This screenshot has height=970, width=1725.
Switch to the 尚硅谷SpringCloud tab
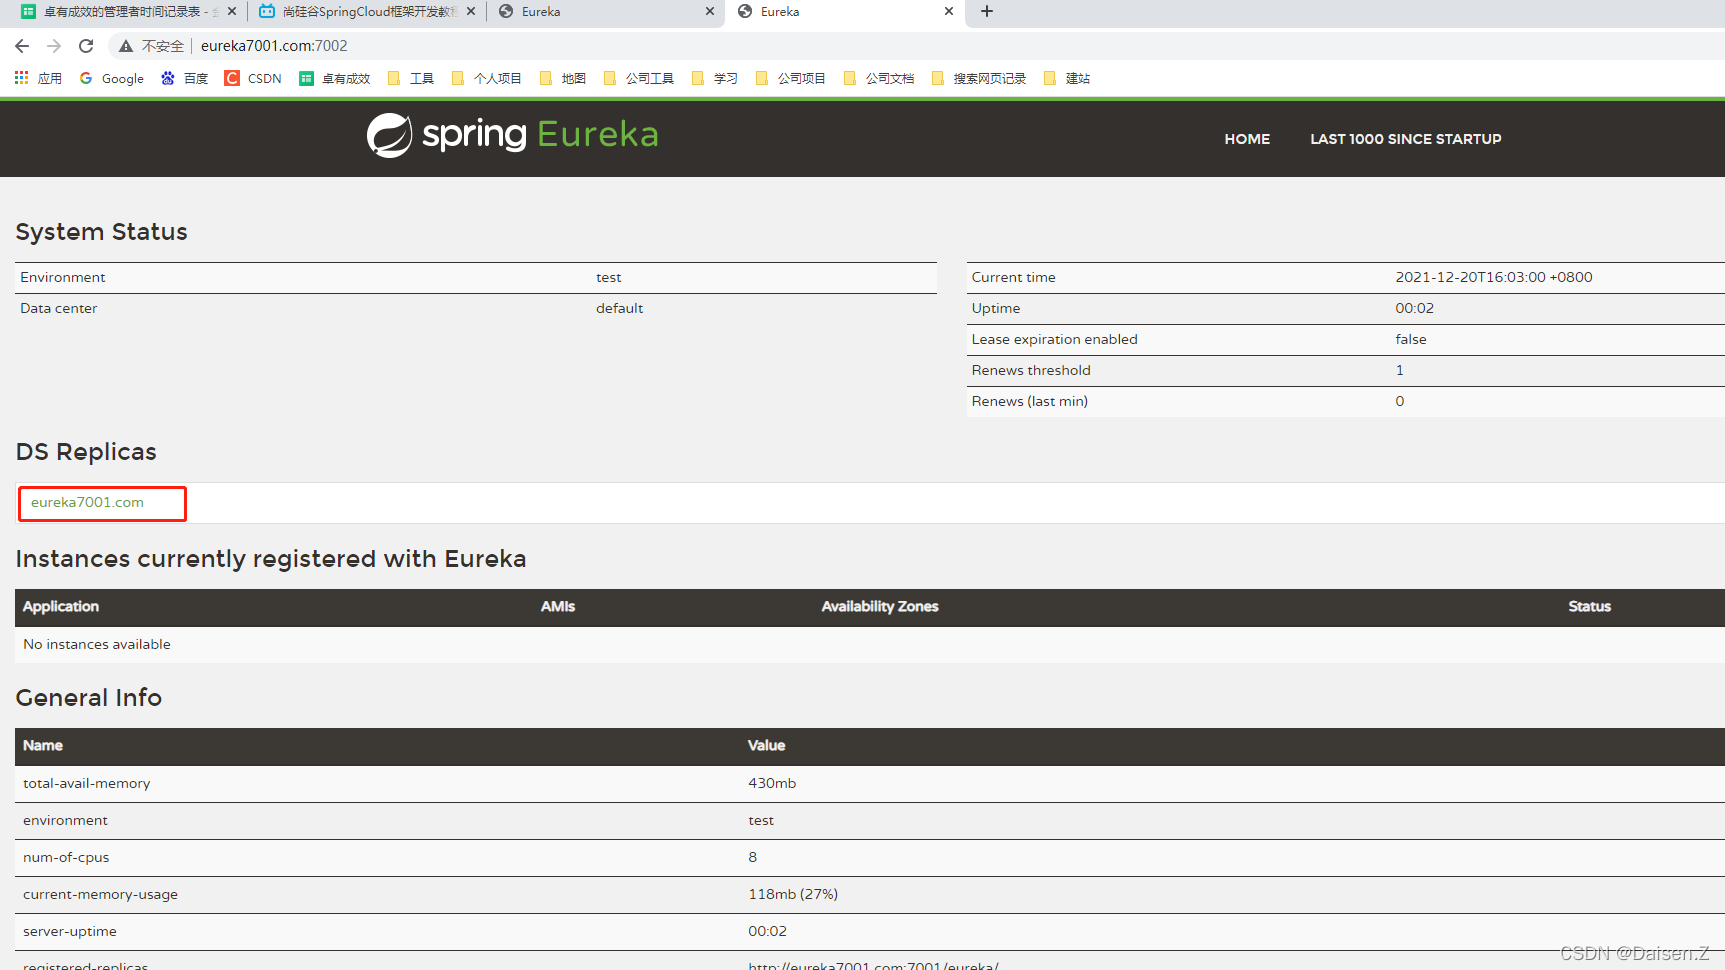pyautogui.click(x=368, y=12)
